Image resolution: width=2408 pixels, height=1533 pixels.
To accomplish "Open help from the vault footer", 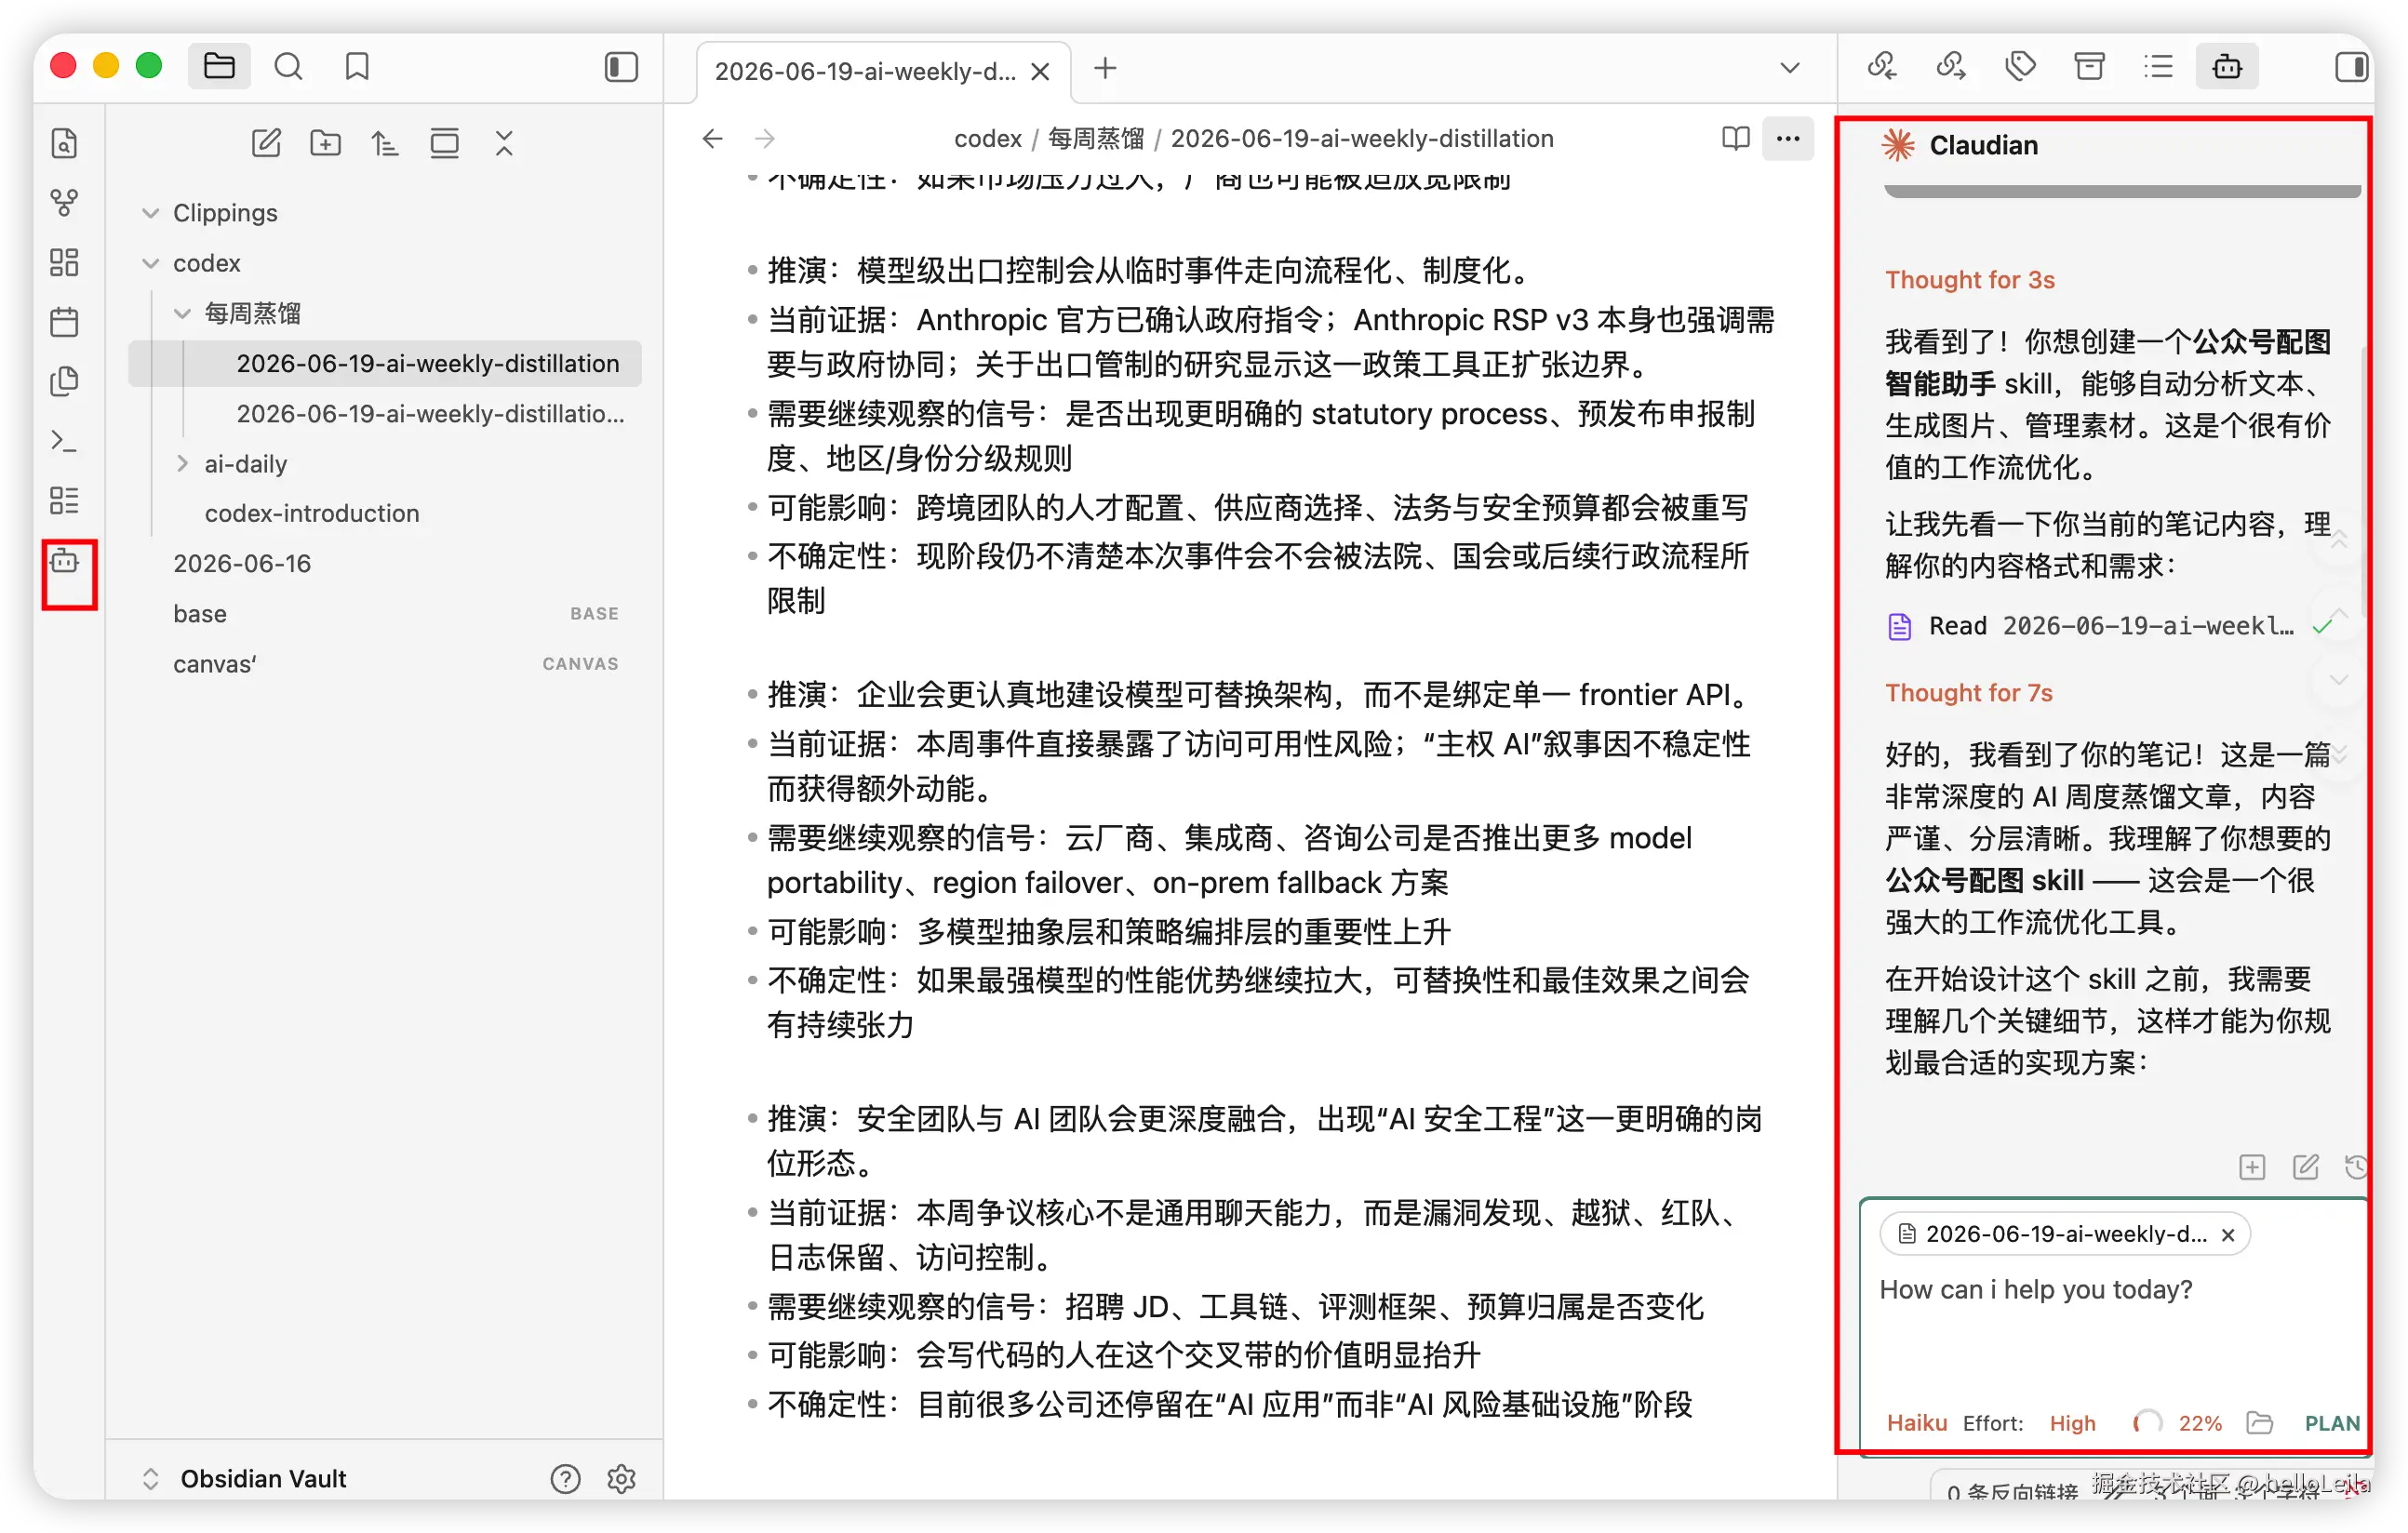I will 566,1479.
